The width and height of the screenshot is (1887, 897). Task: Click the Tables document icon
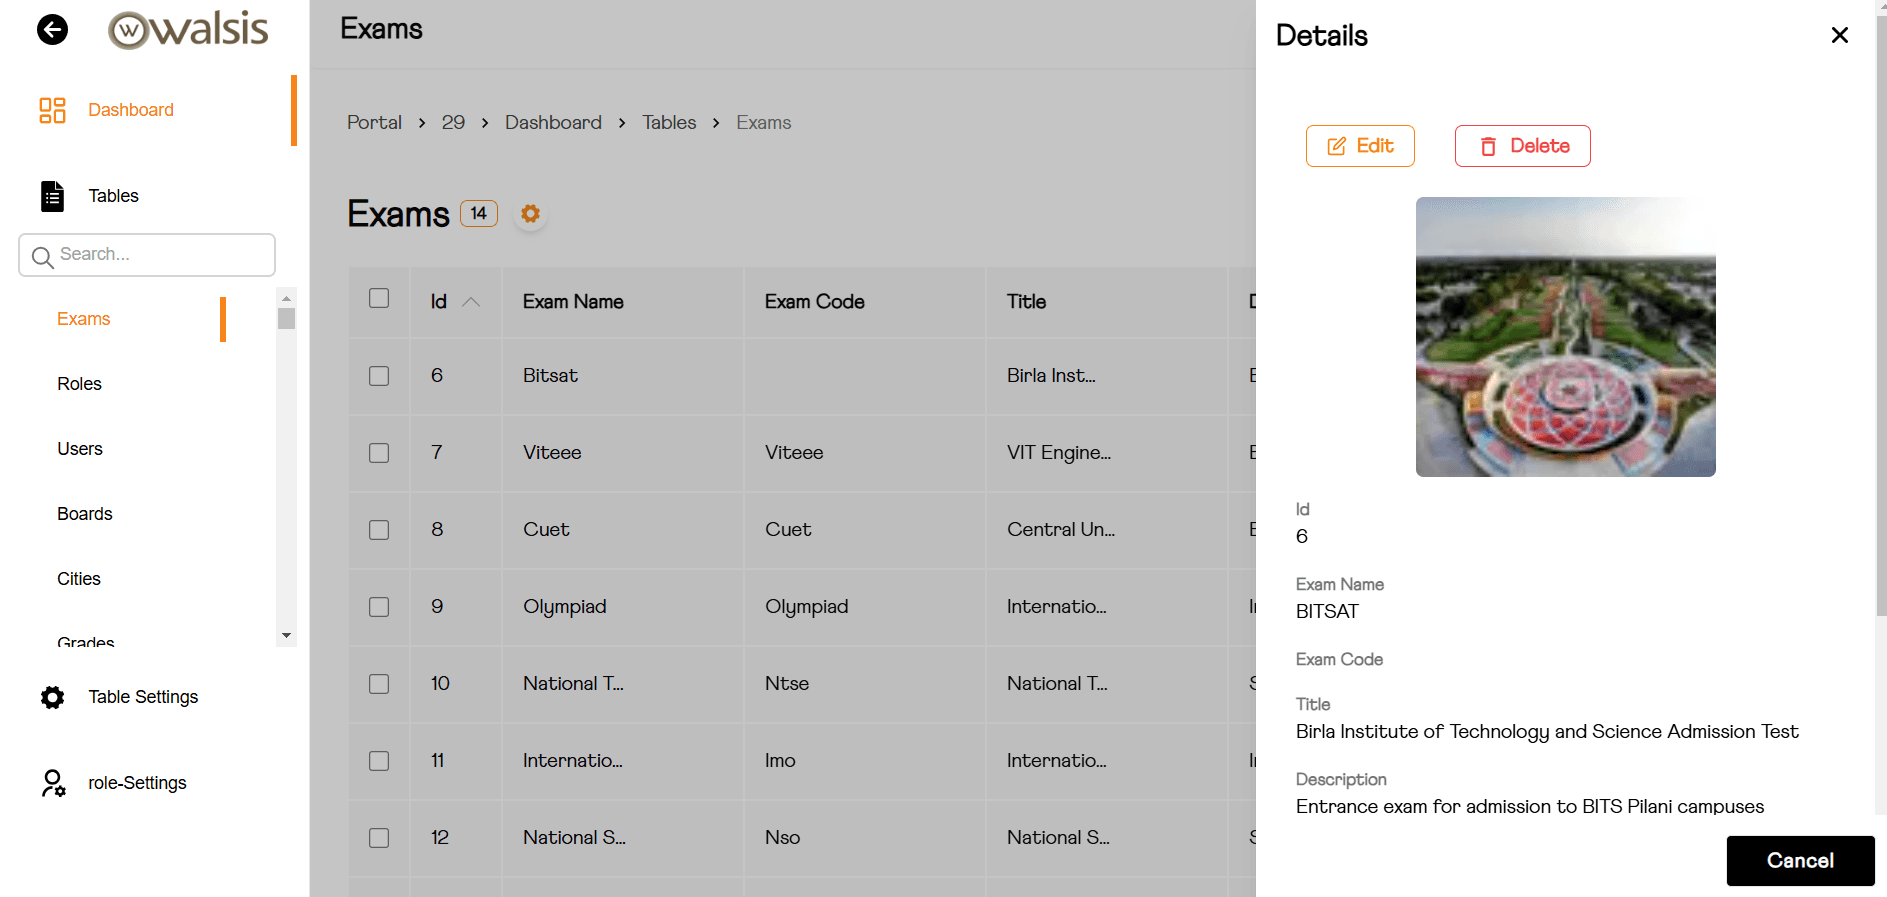point(52,196)
